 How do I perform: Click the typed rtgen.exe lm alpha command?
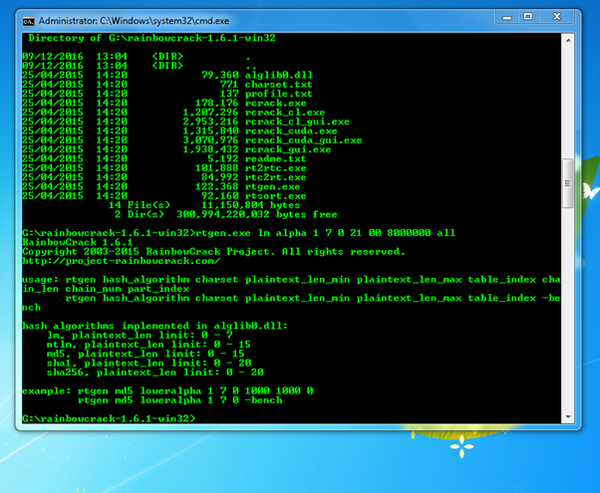tap(325, 233)
